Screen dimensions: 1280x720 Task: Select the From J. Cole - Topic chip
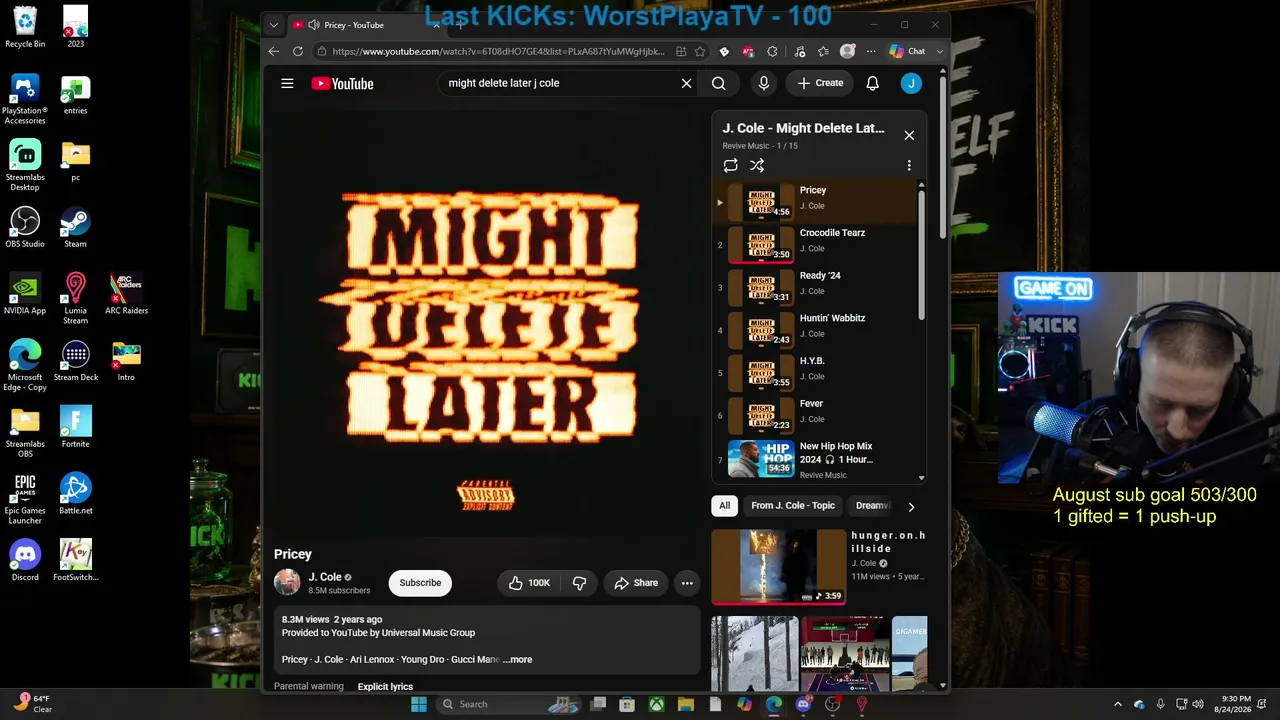(793, 506)
